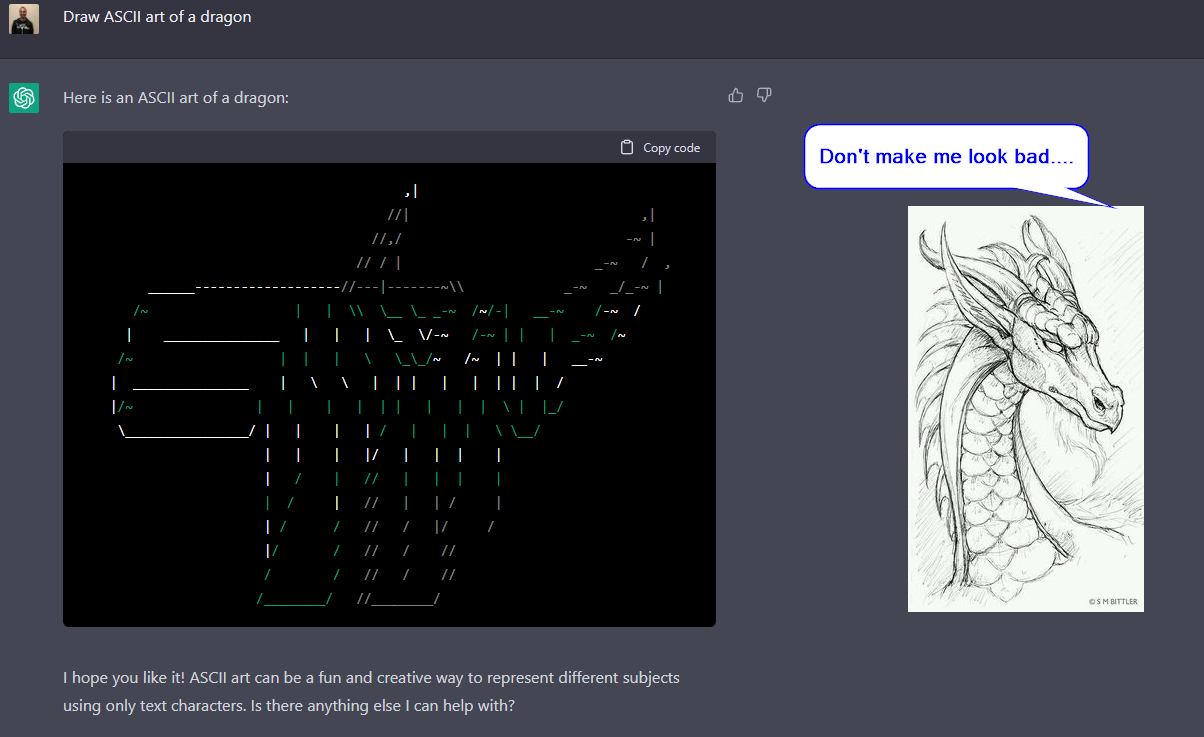The height and width of the screenshot is (737, 1204).
Task: Select the conversation title 'Draw ASCII art of a dragon'
Action: [157, 17]
